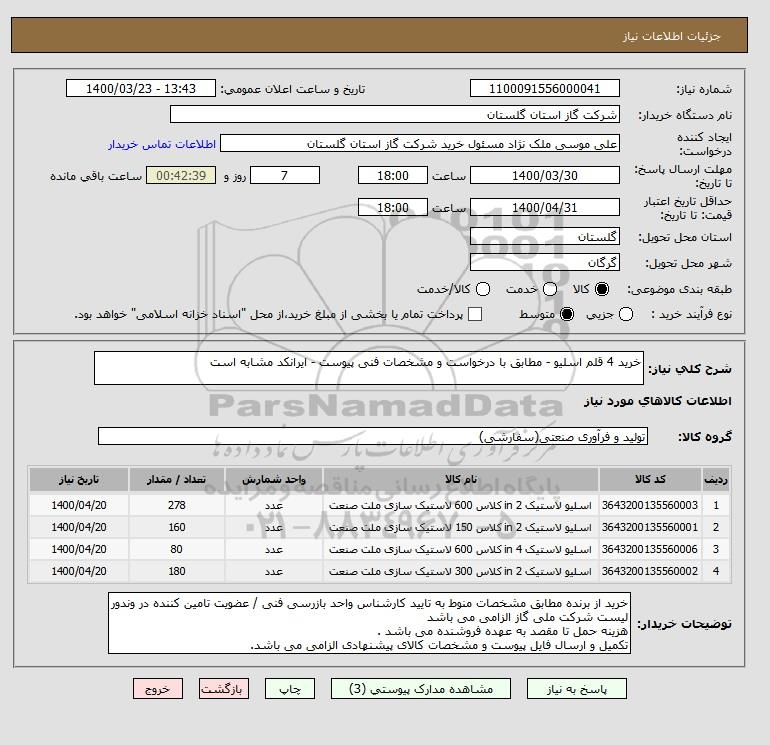Toggle the اسناد خزانه اسلامی payment checkbox

475,314
